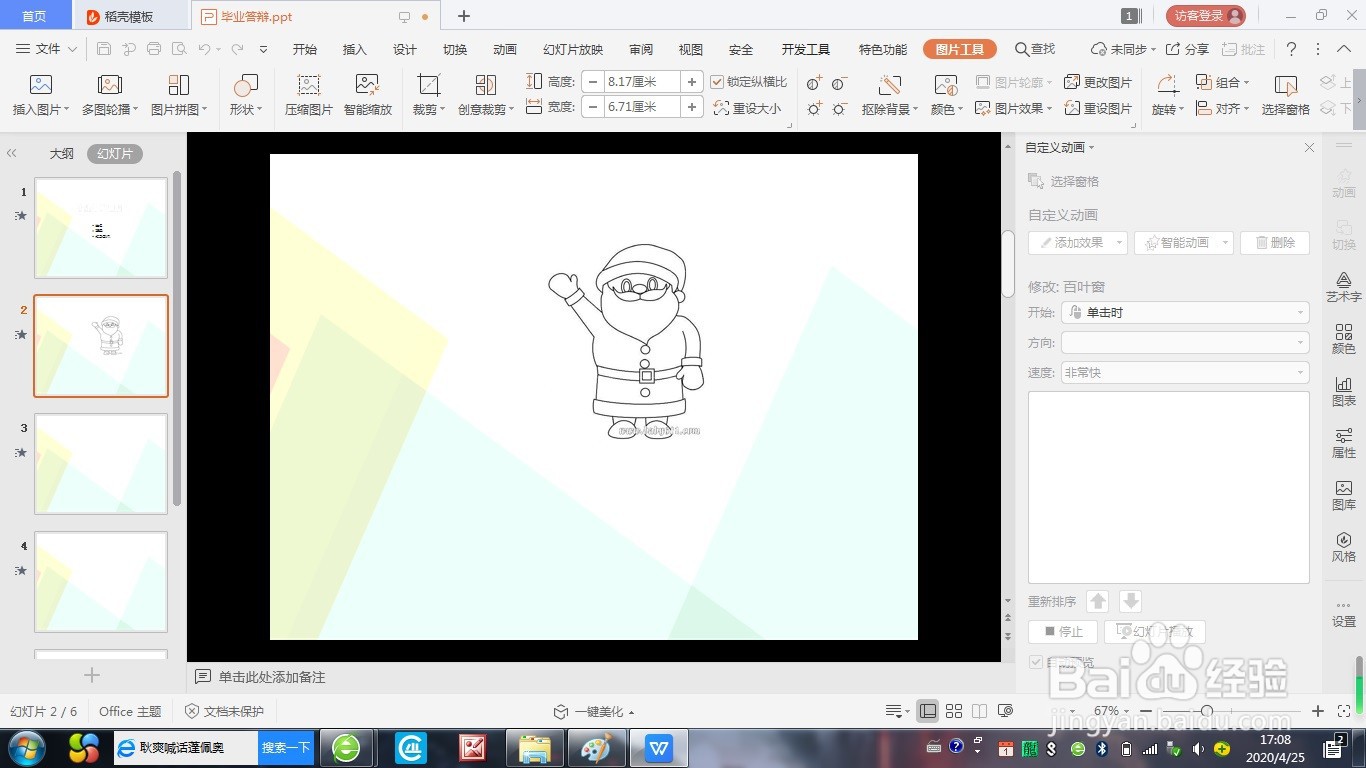Open the Windows Start button
The image size is (1366, 768).
(27, 747)
